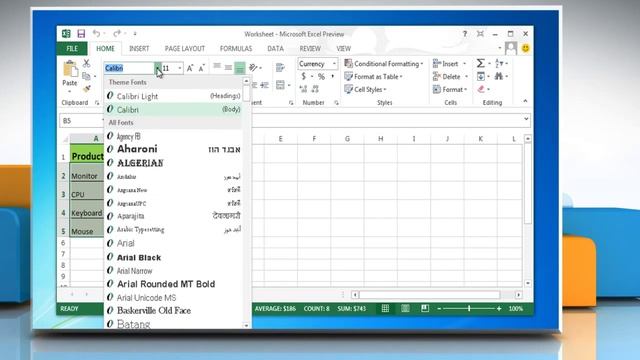Click the Undo arrow icon

(96, 33)
